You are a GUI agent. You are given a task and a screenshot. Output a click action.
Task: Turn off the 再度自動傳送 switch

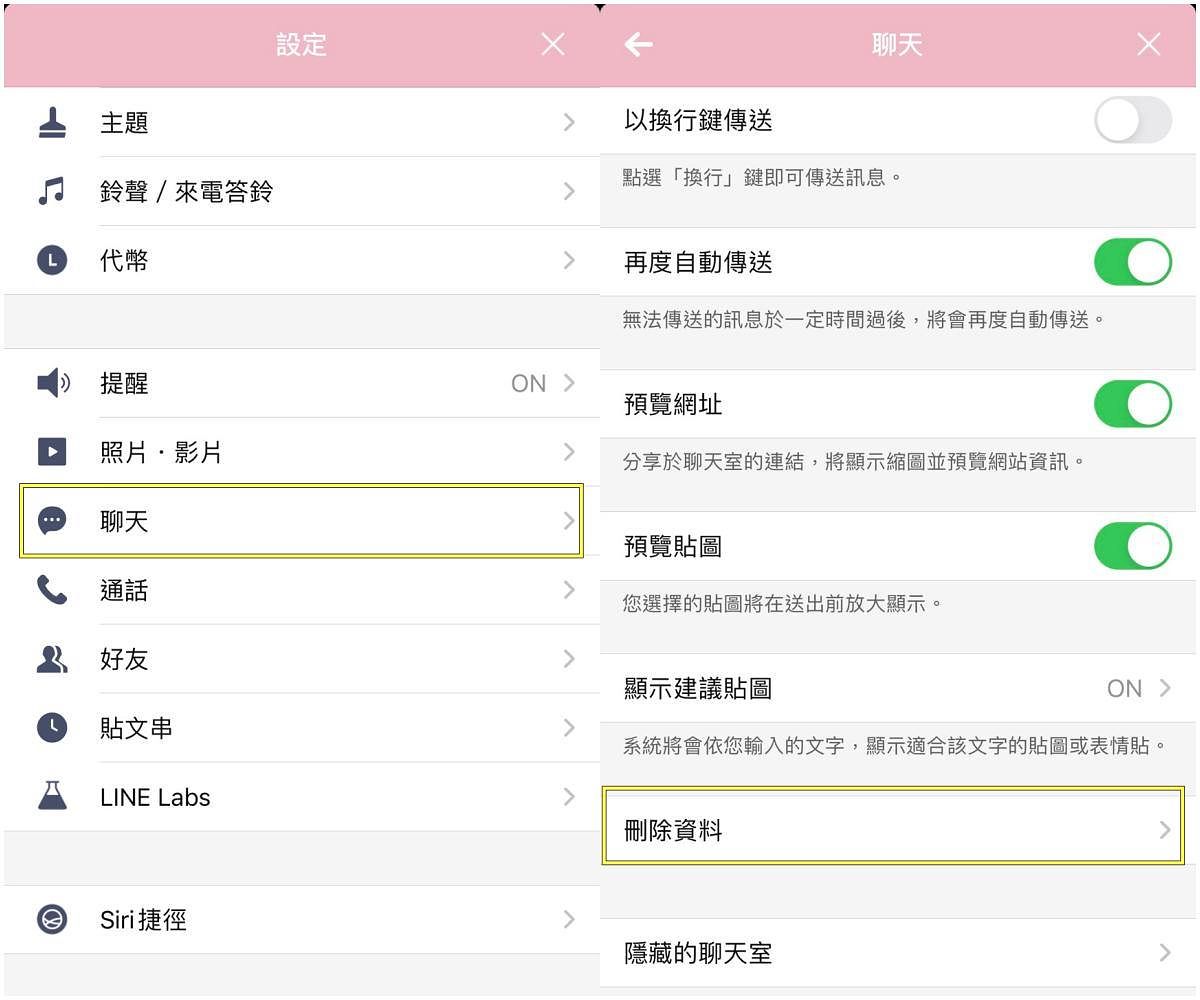[1132, 262]
